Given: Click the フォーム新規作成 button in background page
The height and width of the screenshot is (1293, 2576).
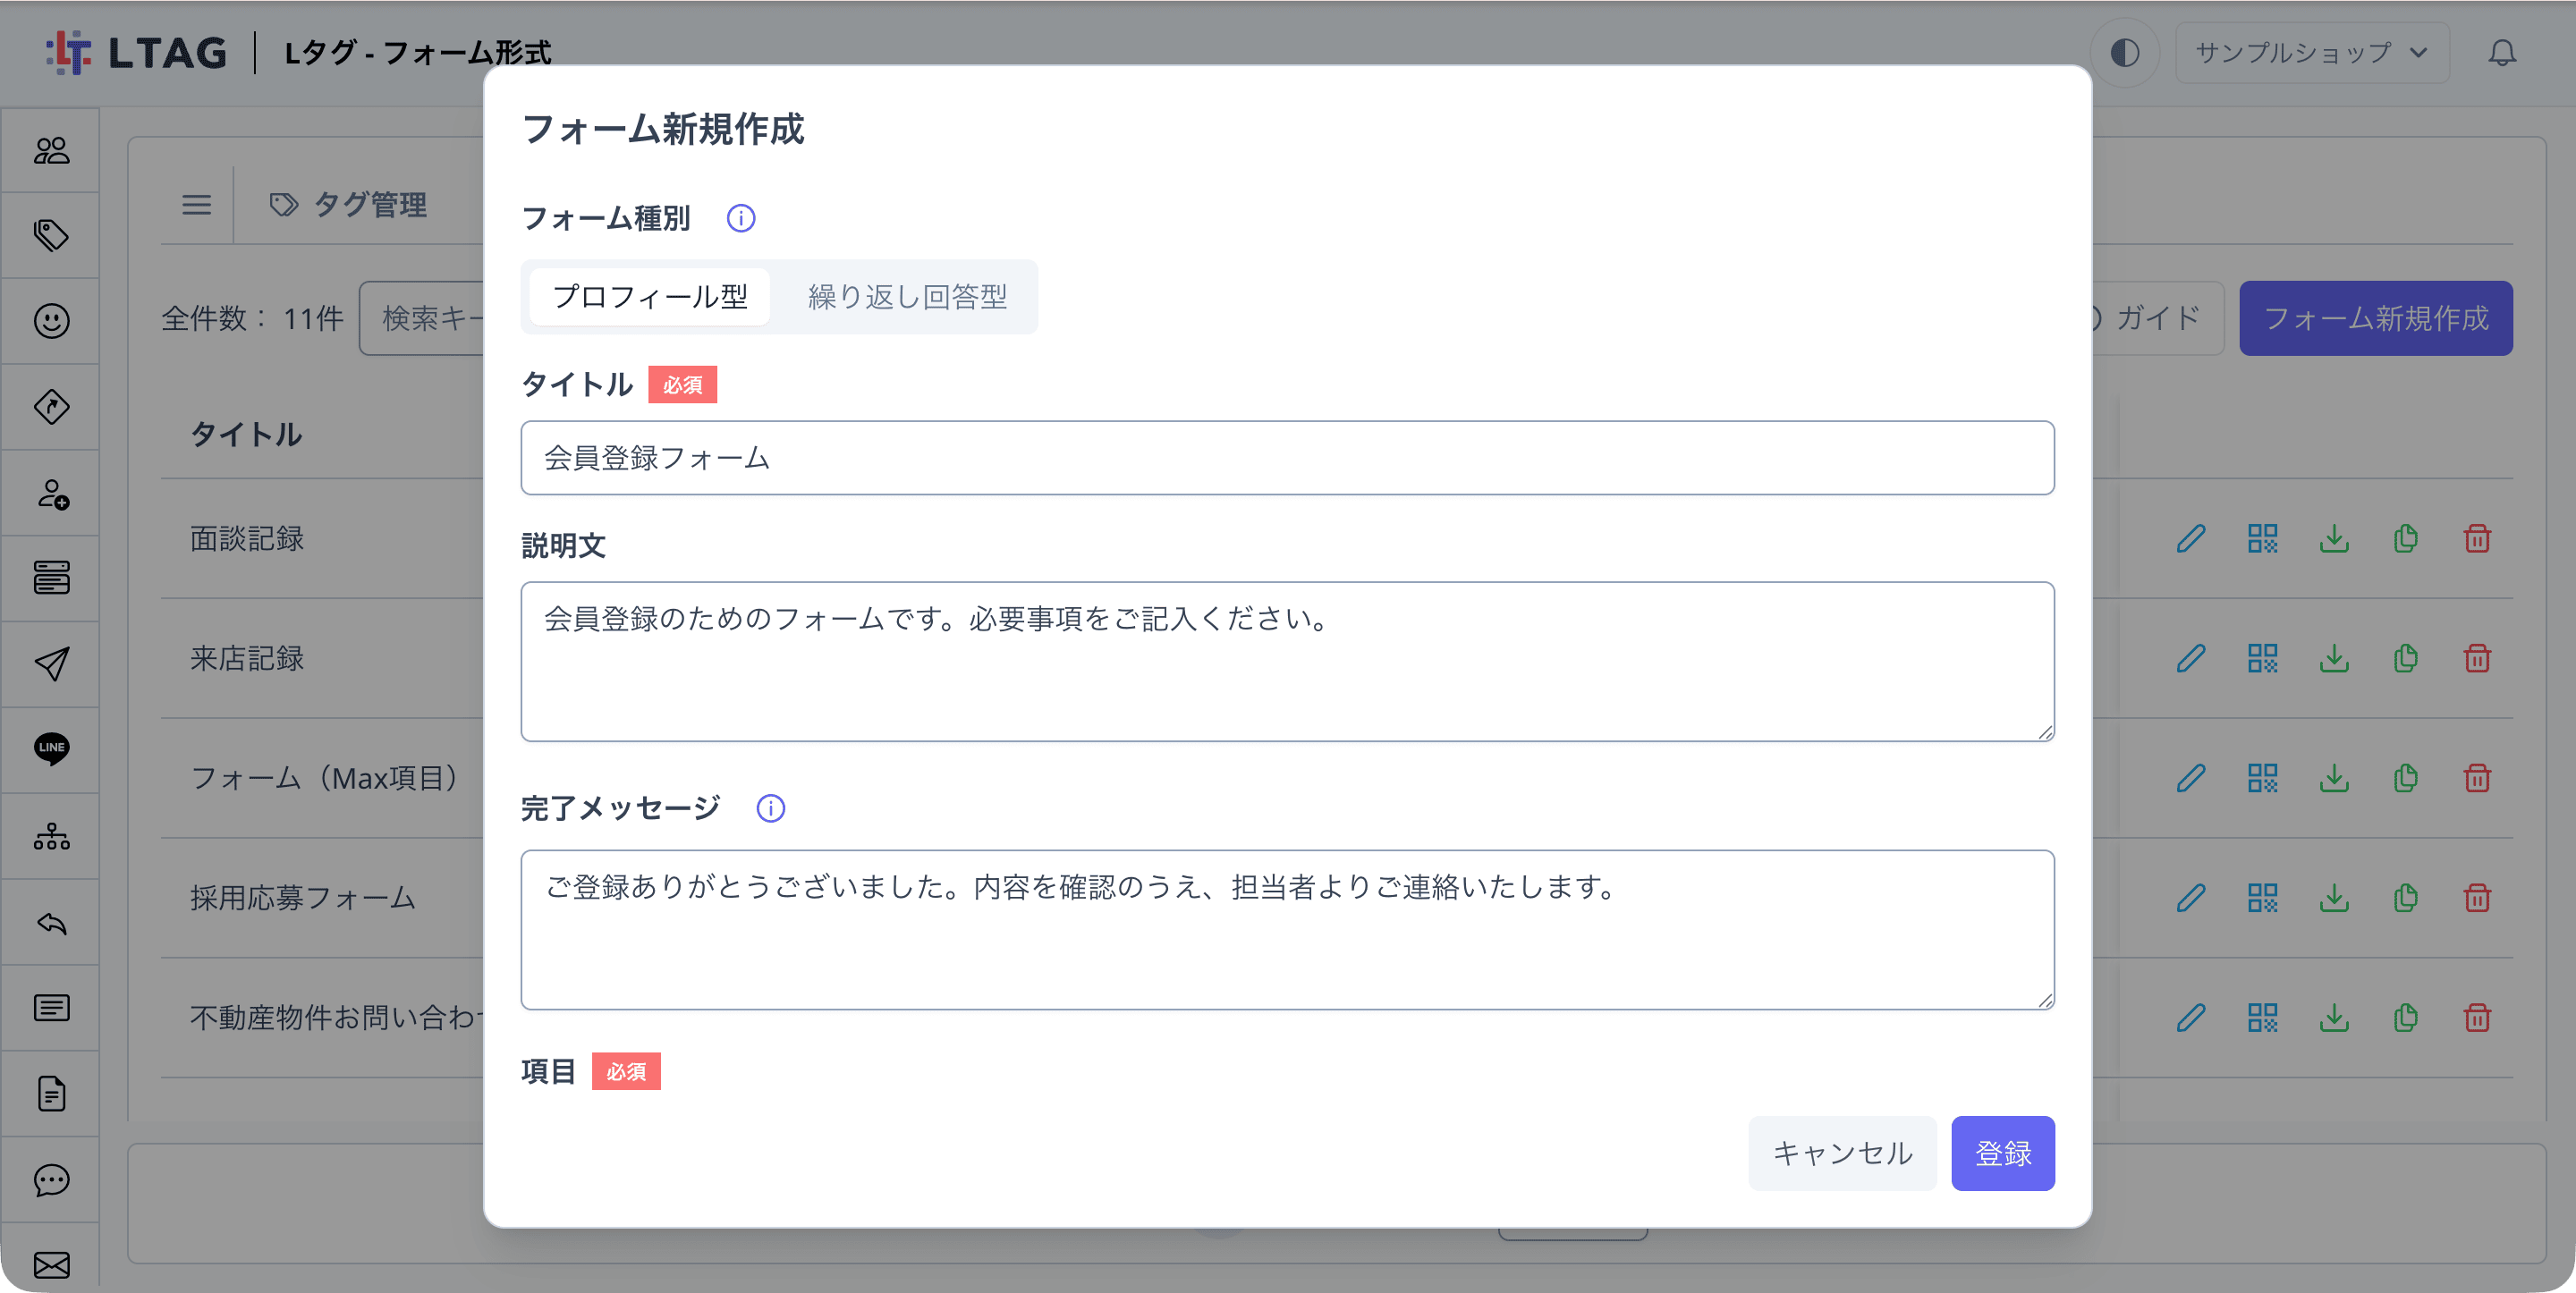Looking at the screenshot, I should [x=2376, y=318].
